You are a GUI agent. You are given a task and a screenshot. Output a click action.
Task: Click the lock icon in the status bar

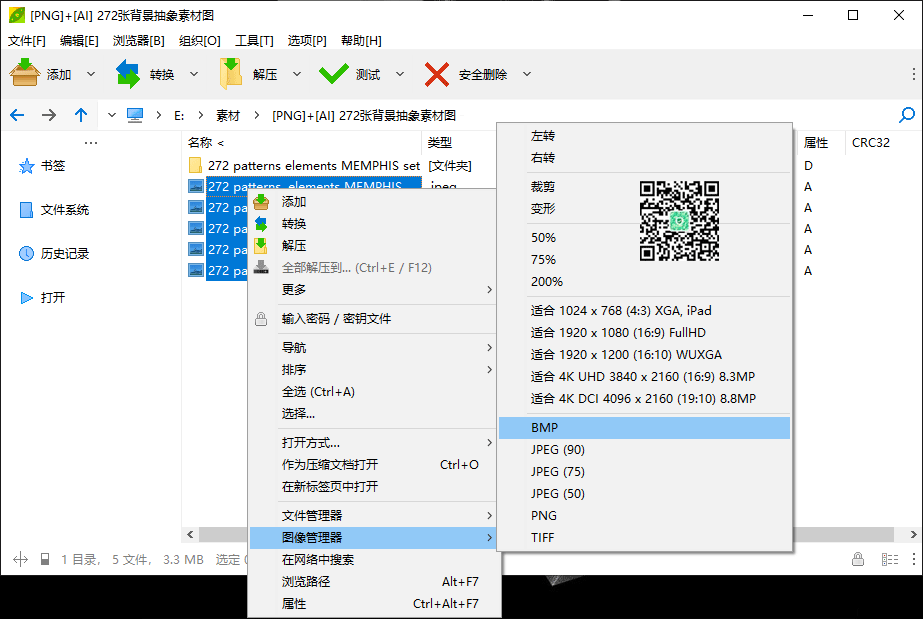tap(859, 559)
